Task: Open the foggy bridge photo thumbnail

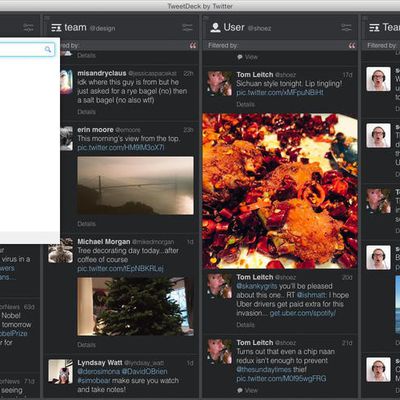Action: pyautogui.click(x=135, y=186)
